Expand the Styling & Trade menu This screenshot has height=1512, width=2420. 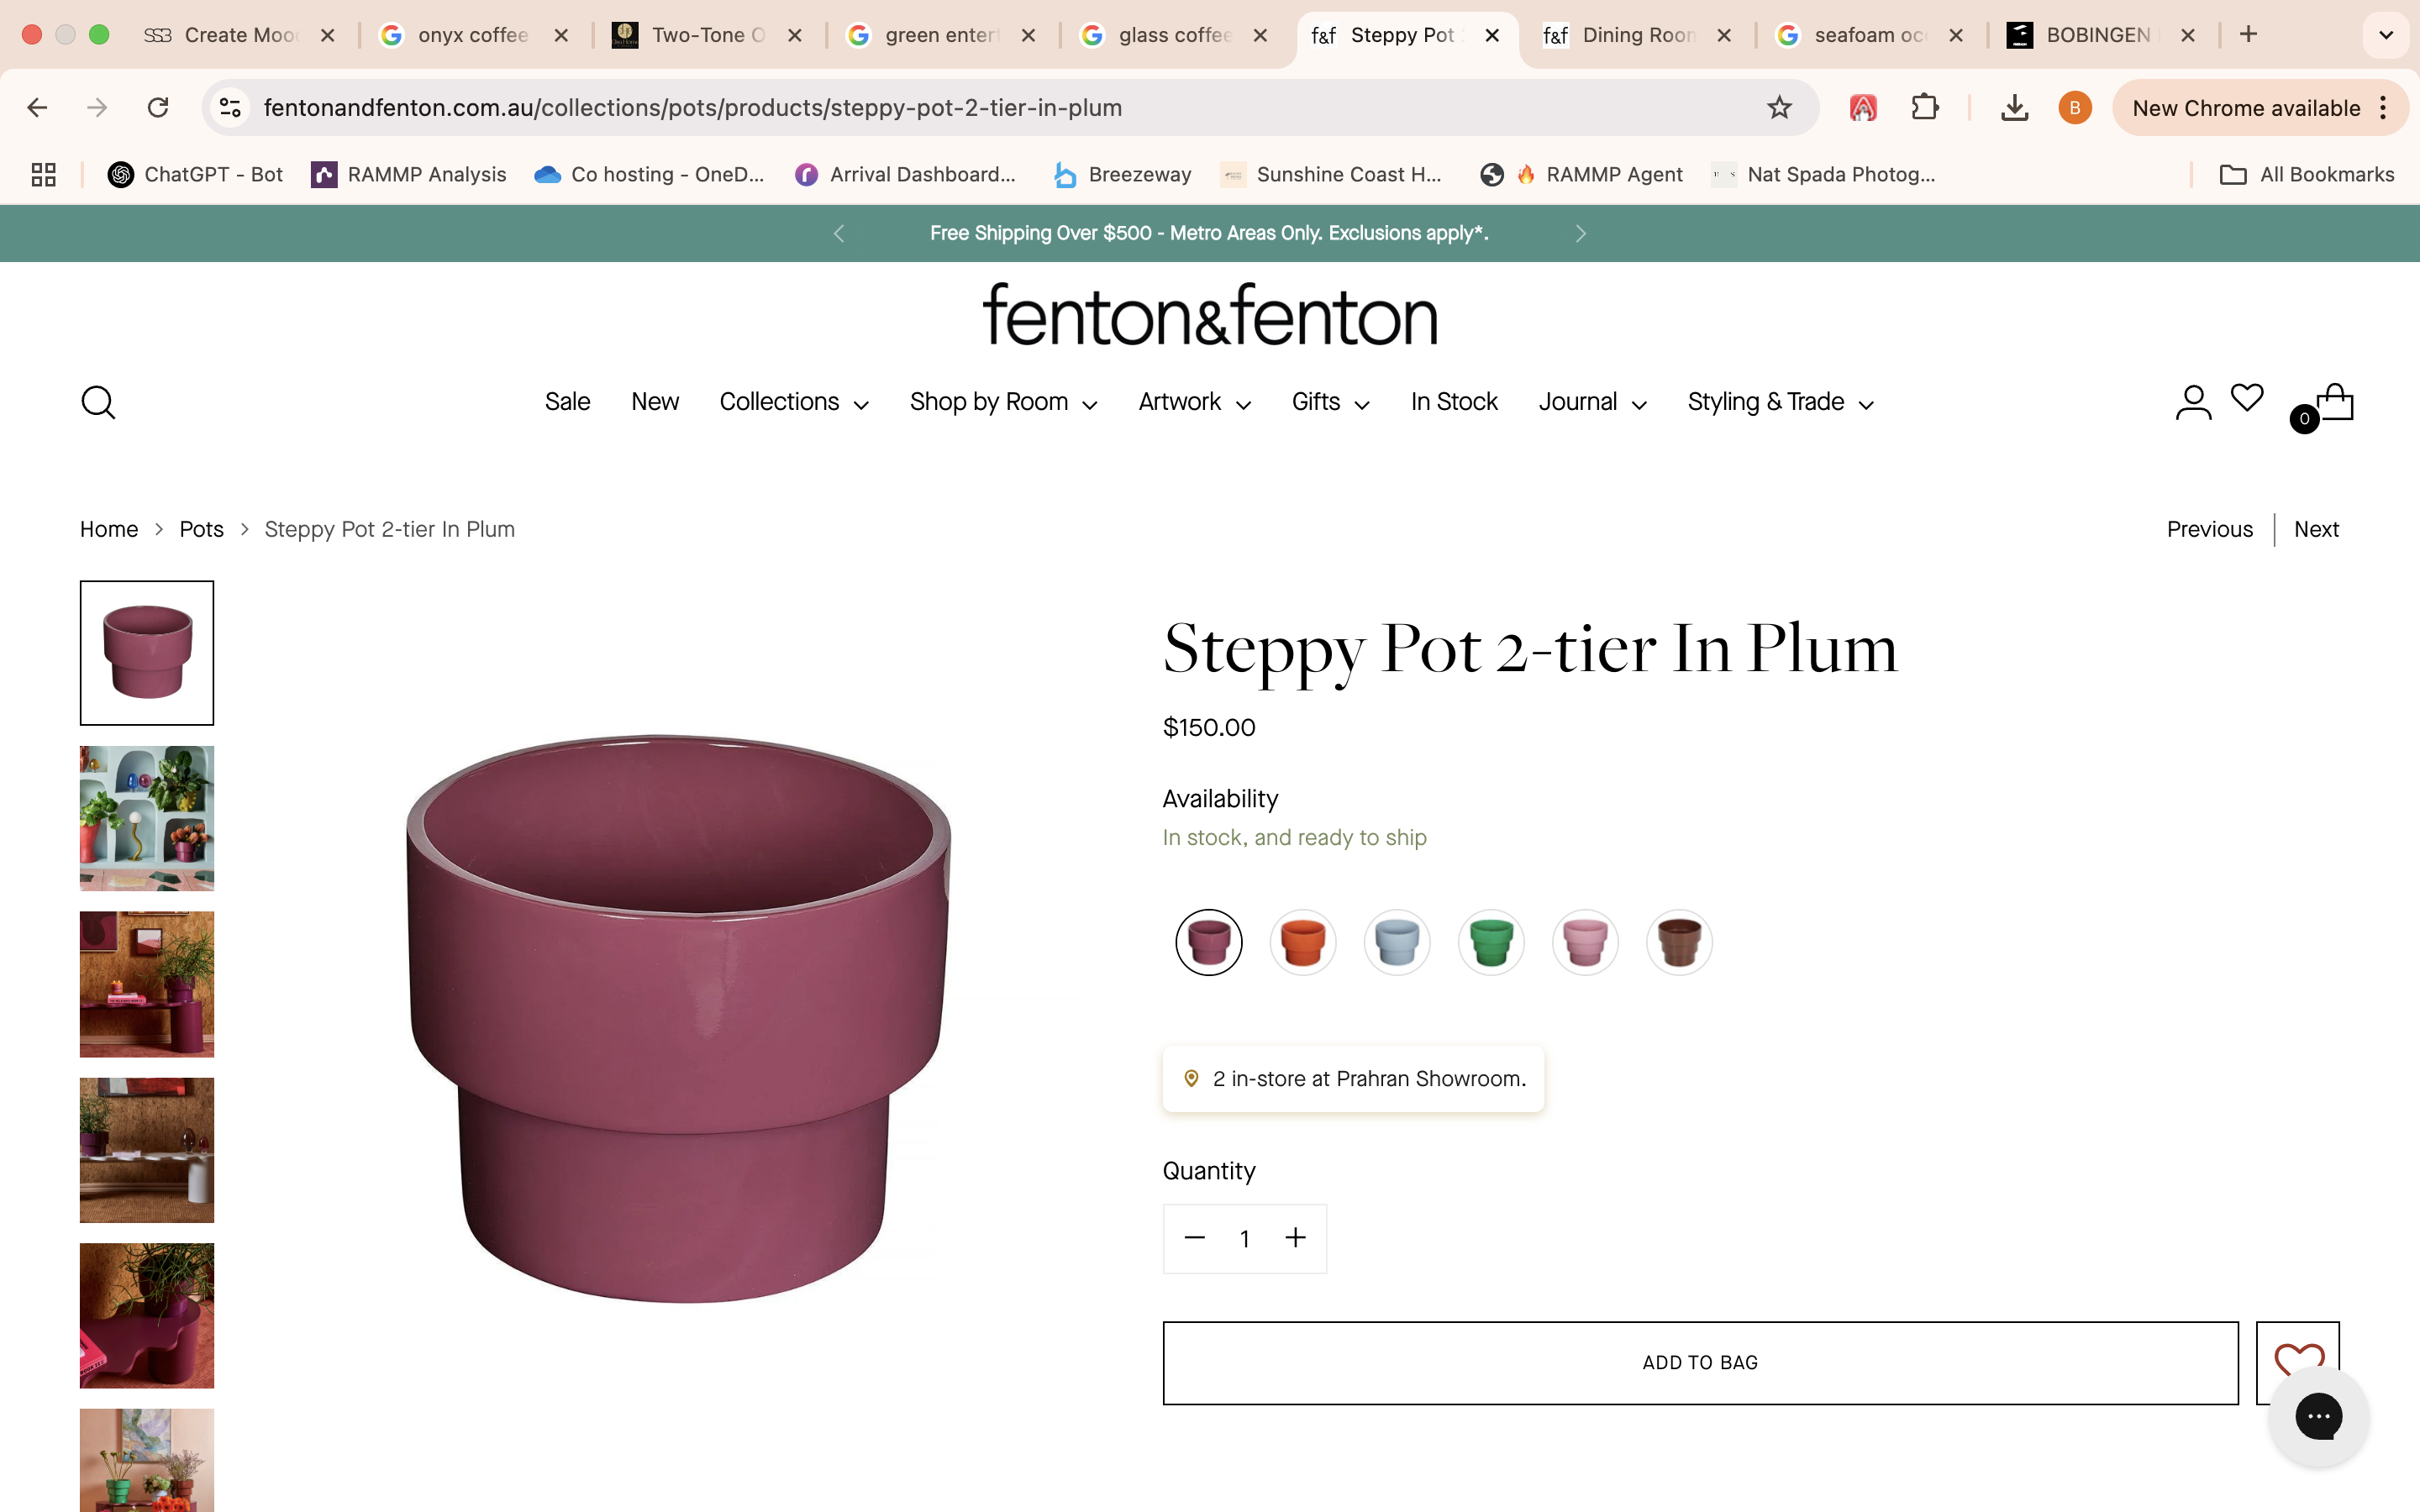pos(1780,402)
